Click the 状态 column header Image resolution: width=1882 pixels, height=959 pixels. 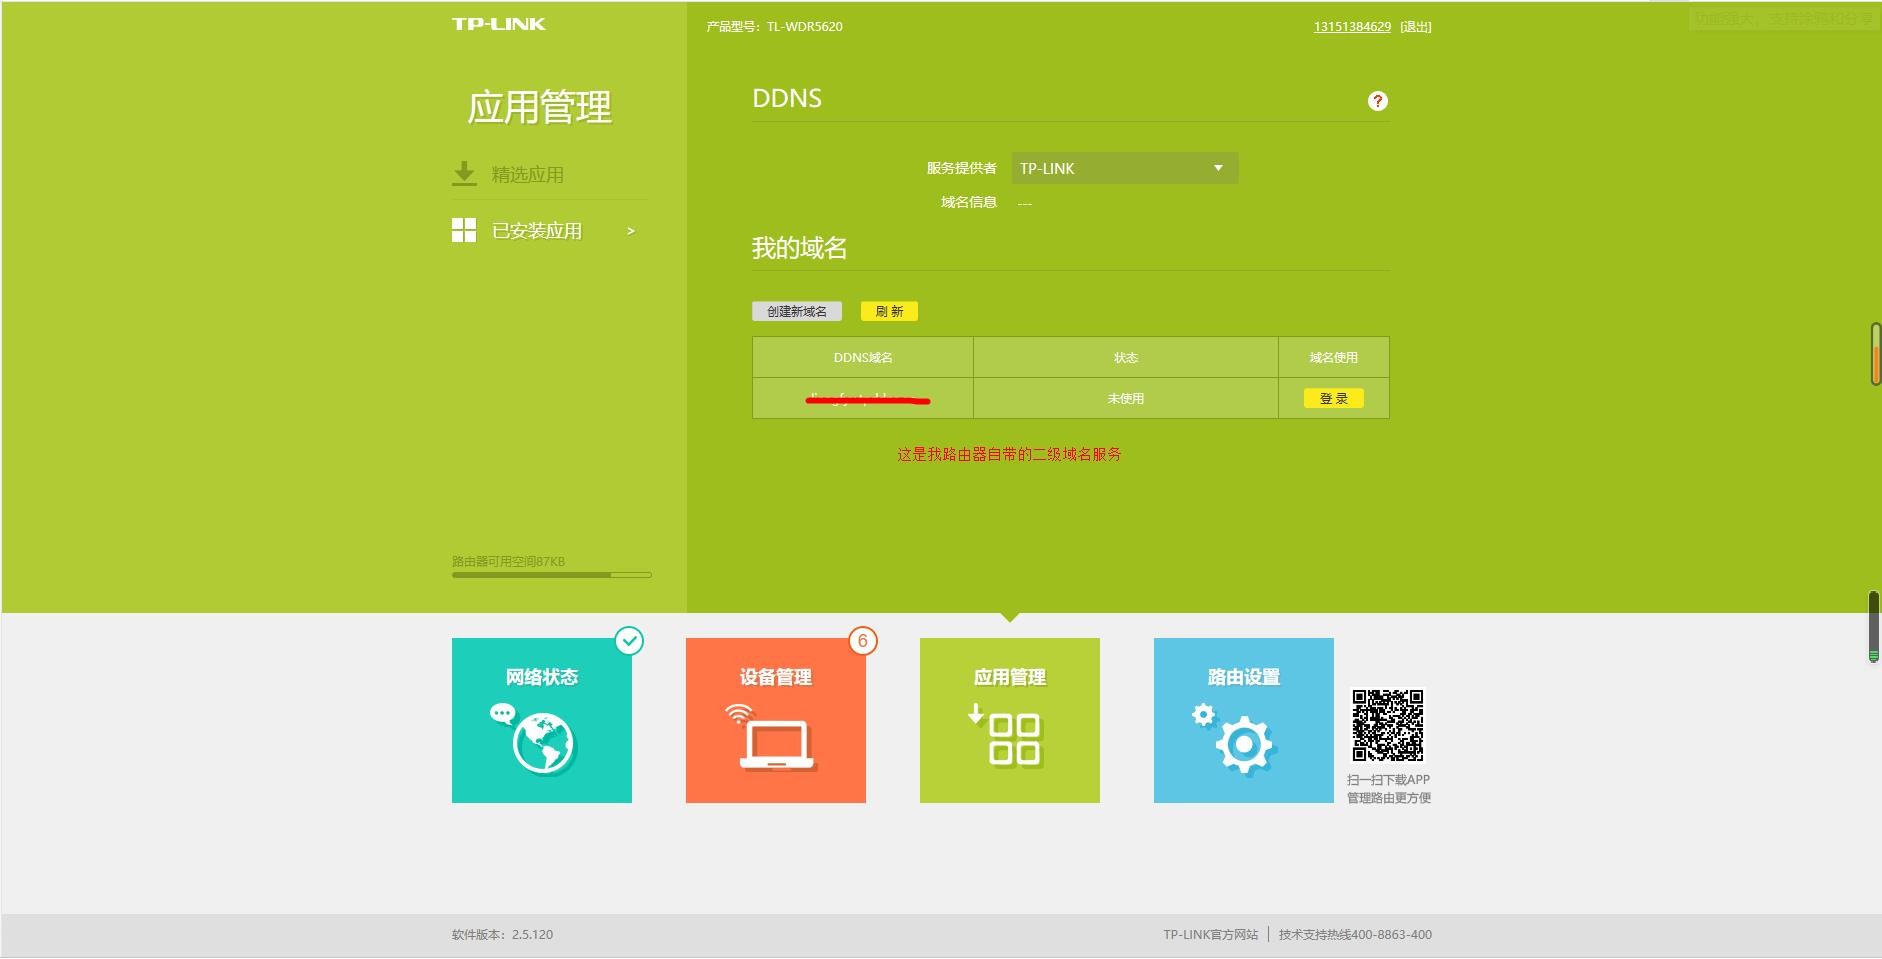1126,357
